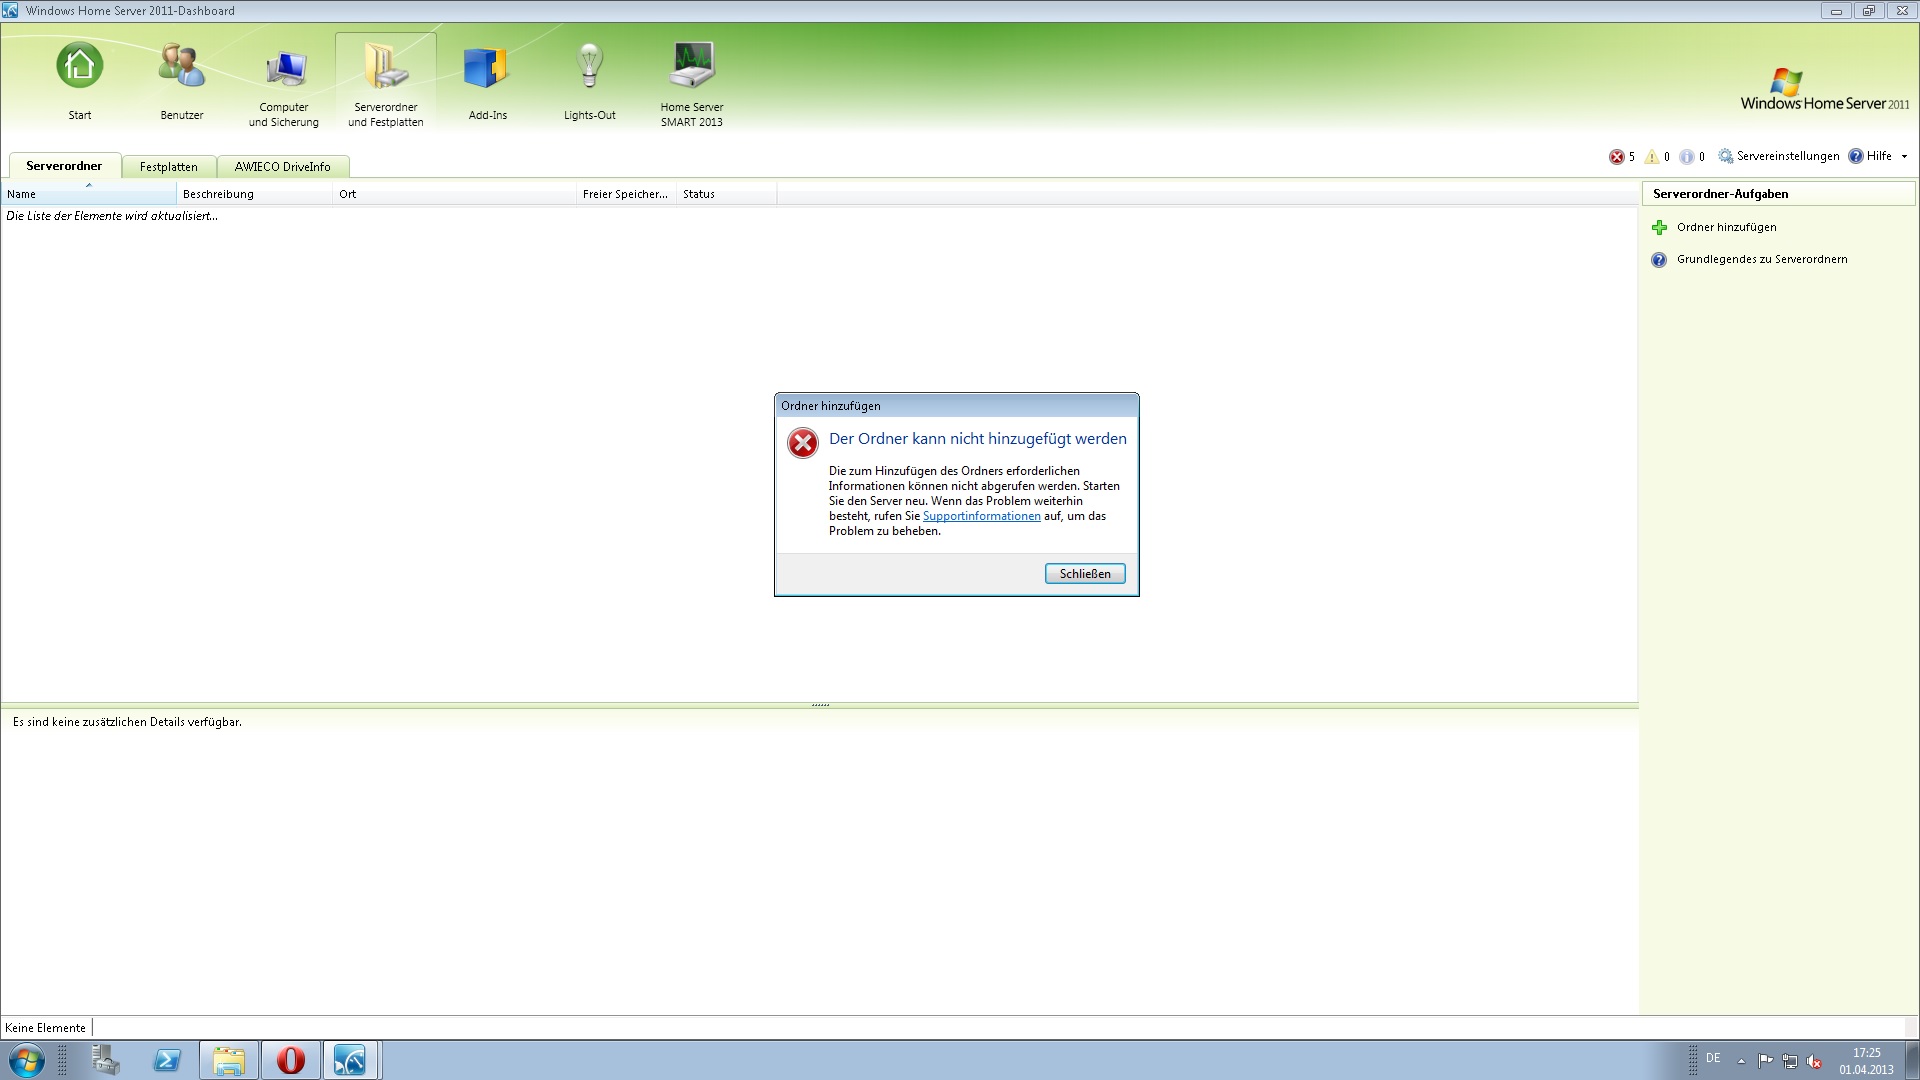Switch to the Serverordner tab
The height and width of the screenshot is (1080, 1920).
click(64, 166)
